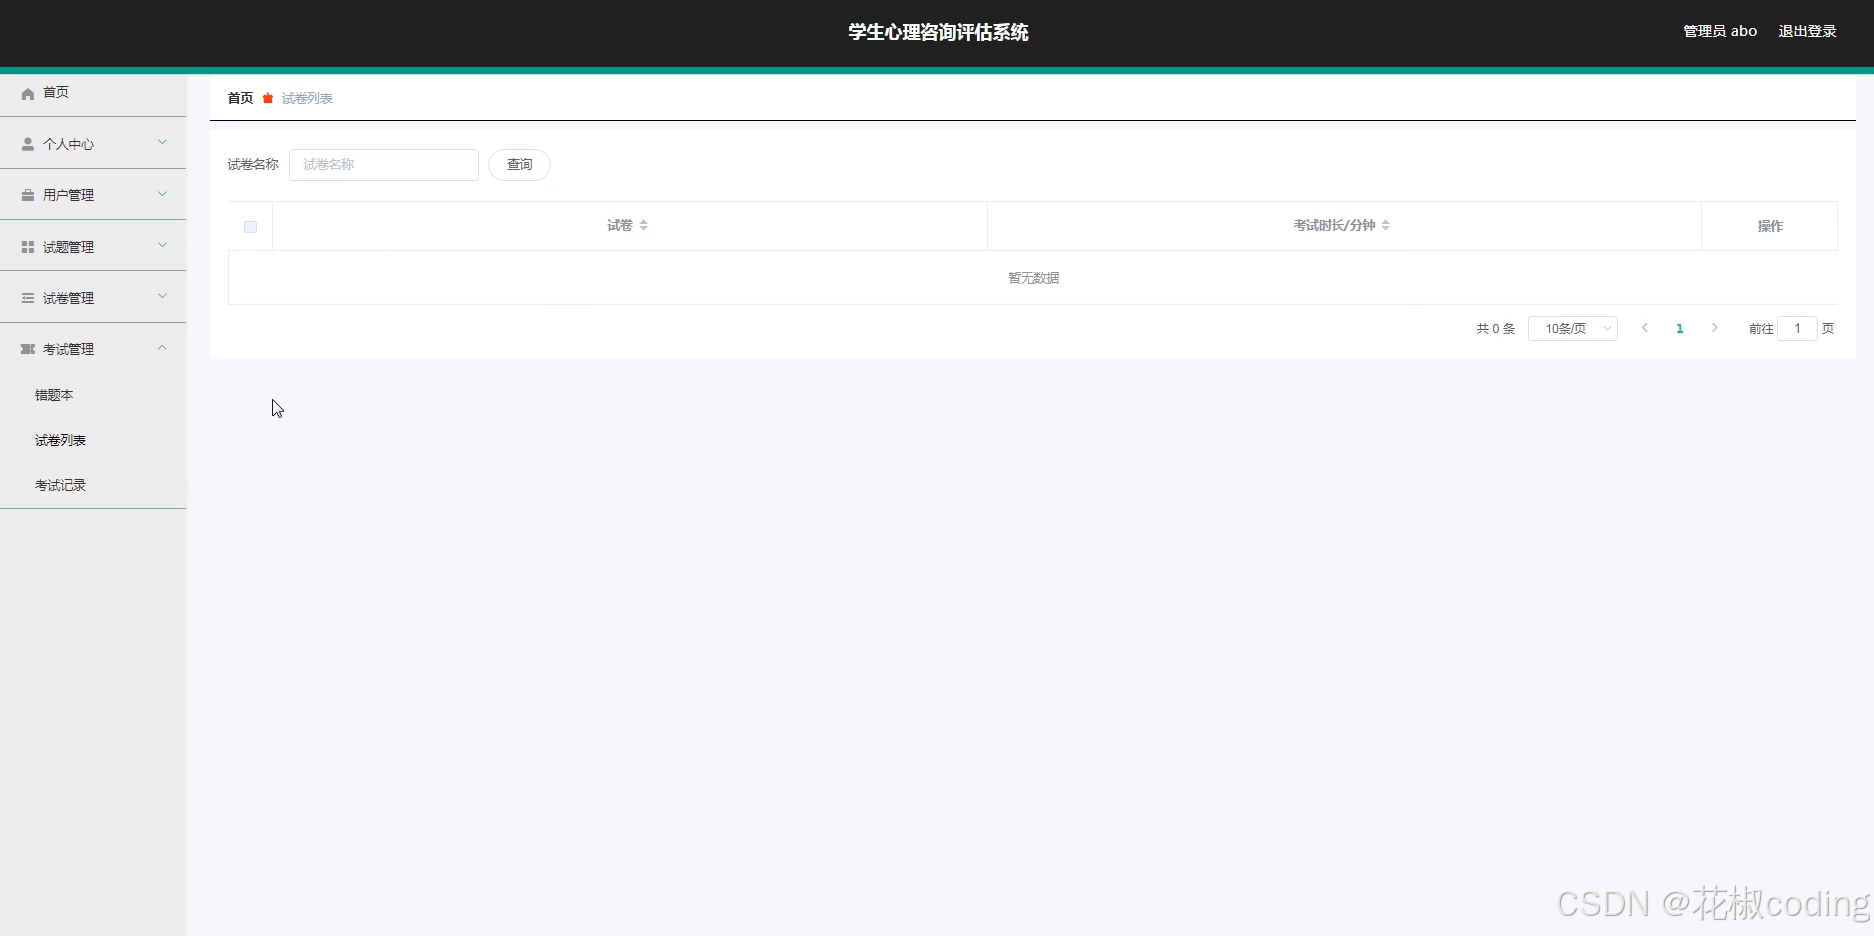Click the list icon beside 试卷管理

[28, 297]
